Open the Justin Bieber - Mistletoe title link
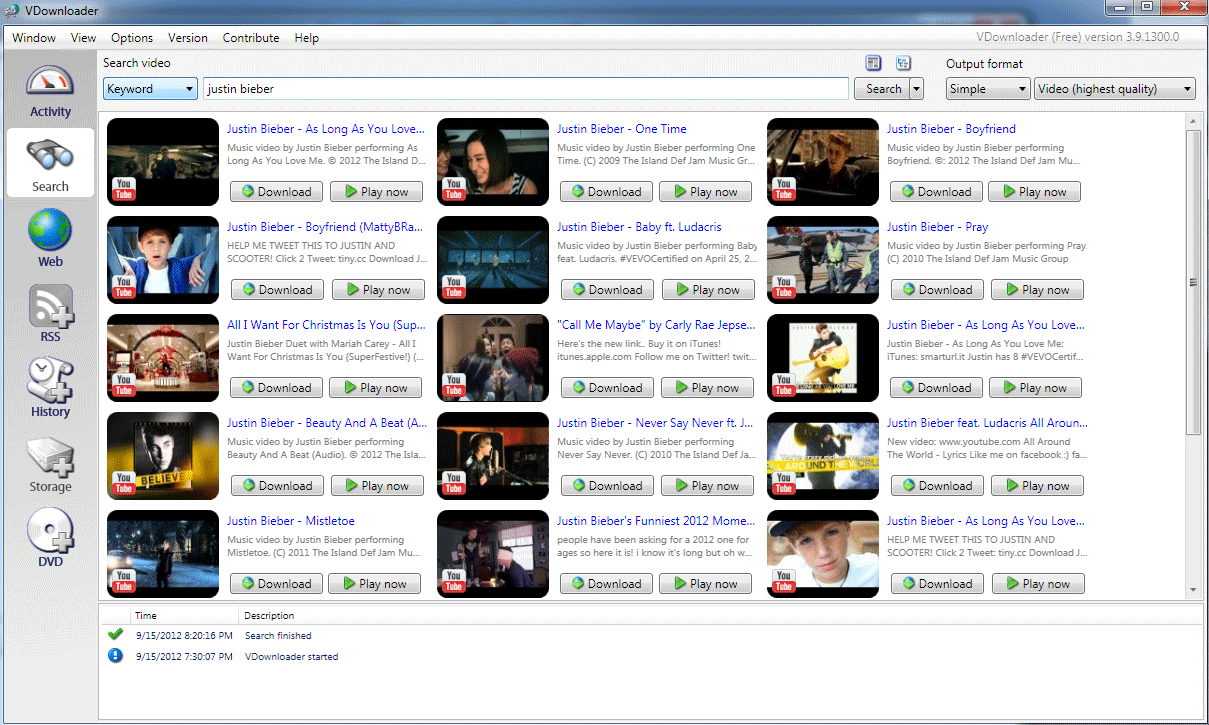Screen dimensions: 1209x725 [x=290, y=521]
